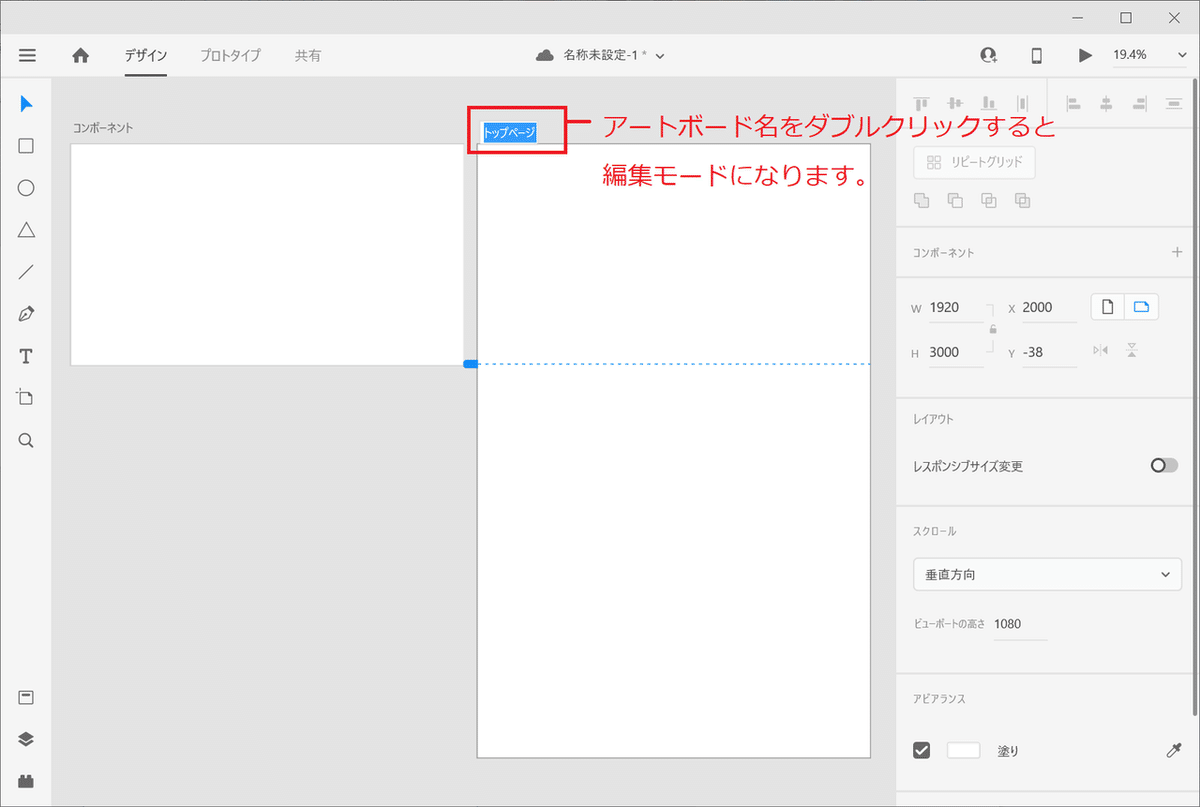
Task: Click the W width field 1920
Action: pyautogui.click(x=956, y=308)
